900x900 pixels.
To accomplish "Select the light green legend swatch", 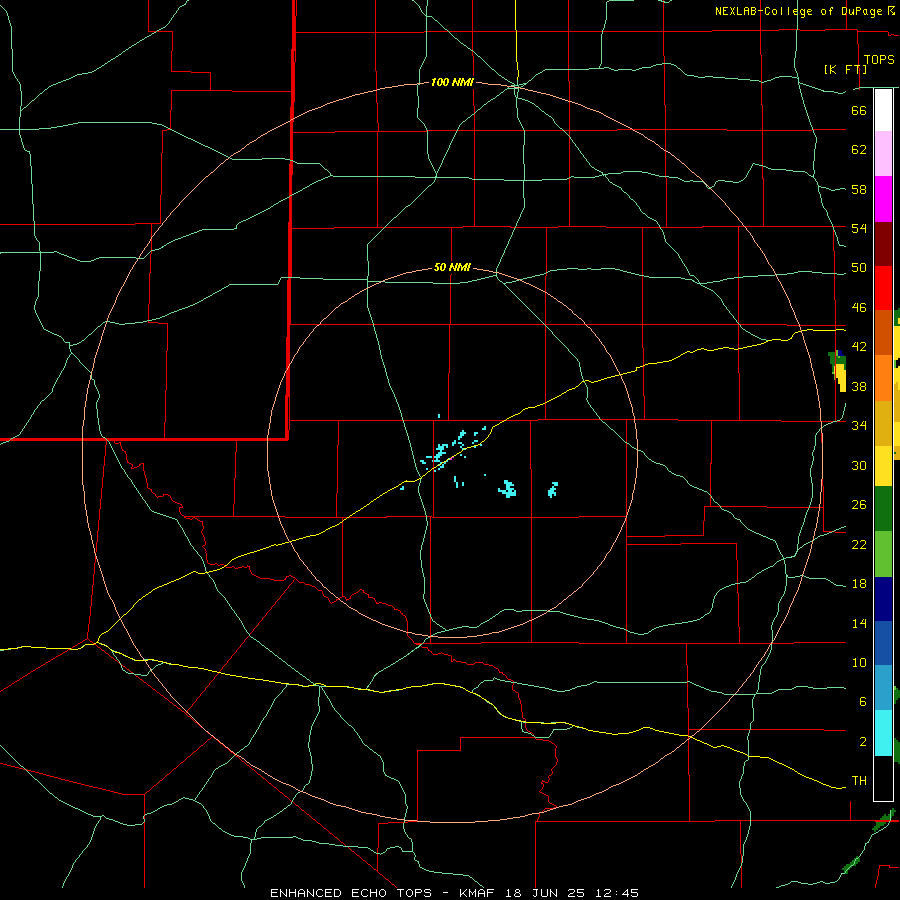I will [x=883, y=554].
